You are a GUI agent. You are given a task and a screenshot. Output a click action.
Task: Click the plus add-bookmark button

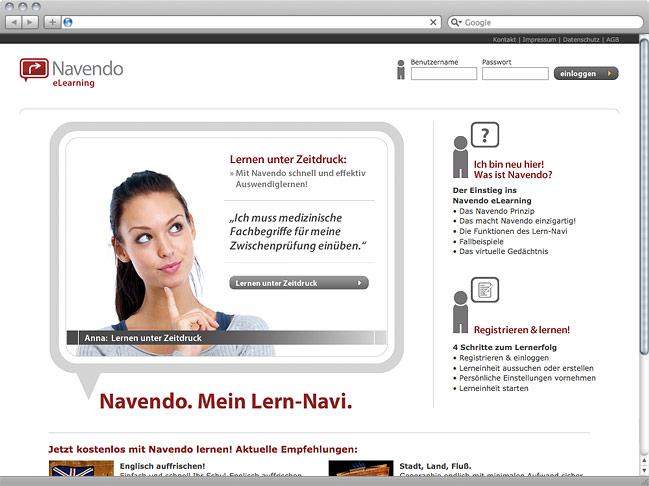(x=52, y=22)
